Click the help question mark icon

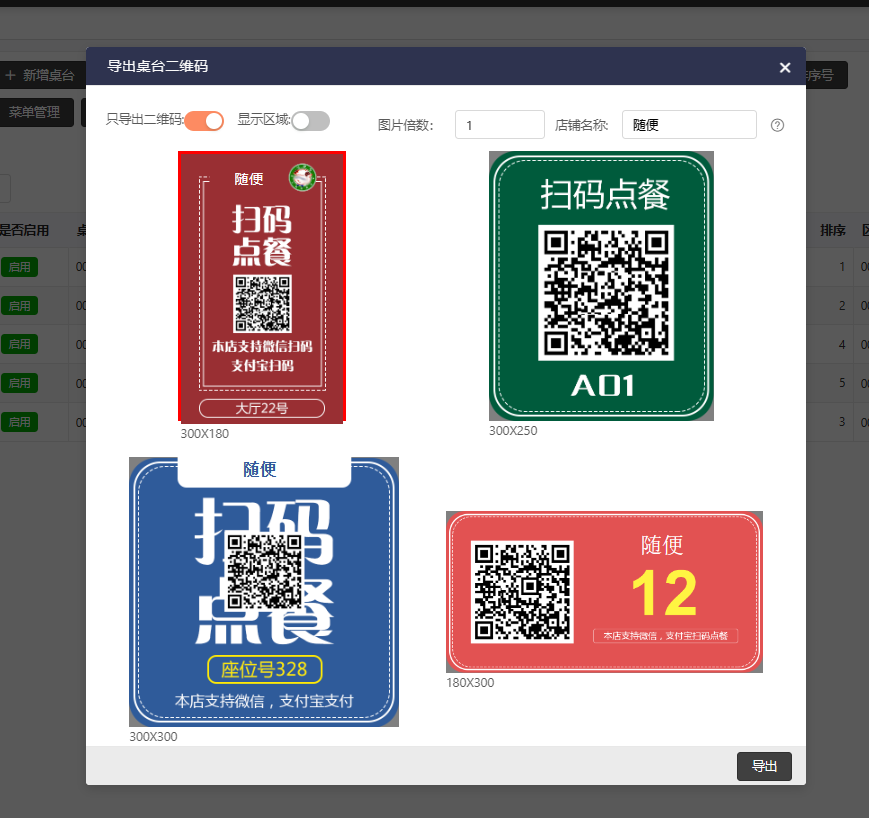point(777,125)
